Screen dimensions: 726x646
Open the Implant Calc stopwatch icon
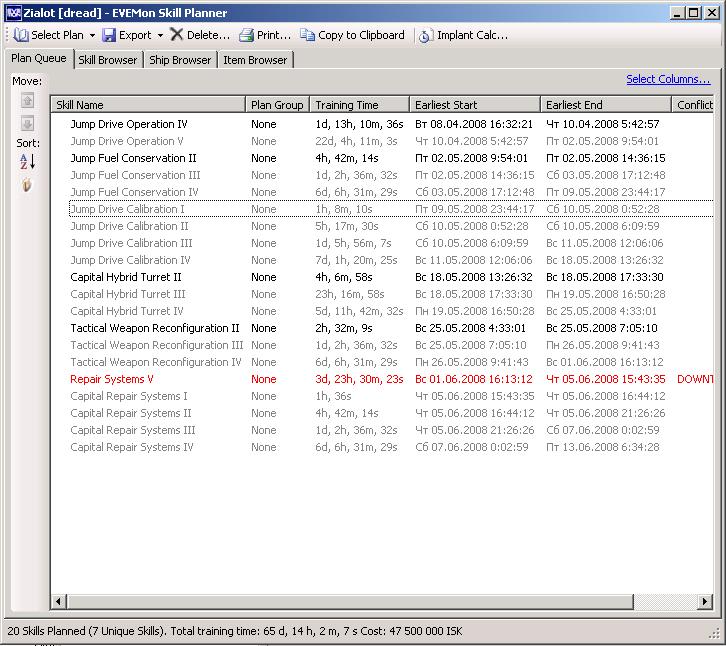[x=426, y=36]
